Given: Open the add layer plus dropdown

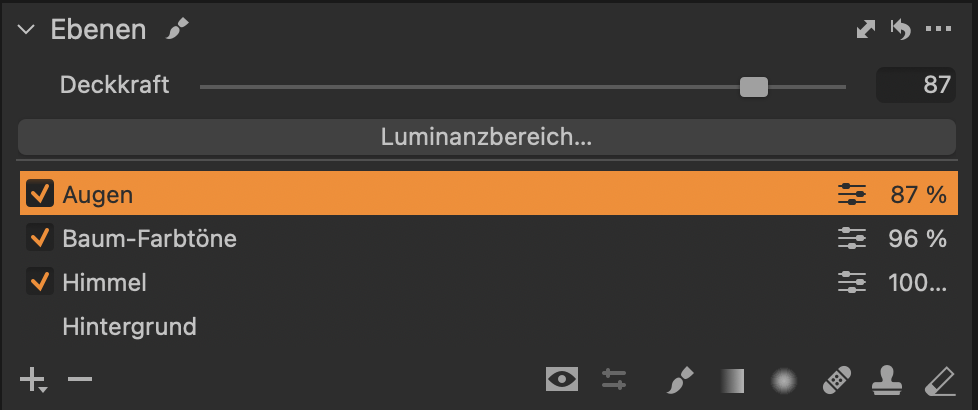Looking at the screenshot, I should click(33, 380).
